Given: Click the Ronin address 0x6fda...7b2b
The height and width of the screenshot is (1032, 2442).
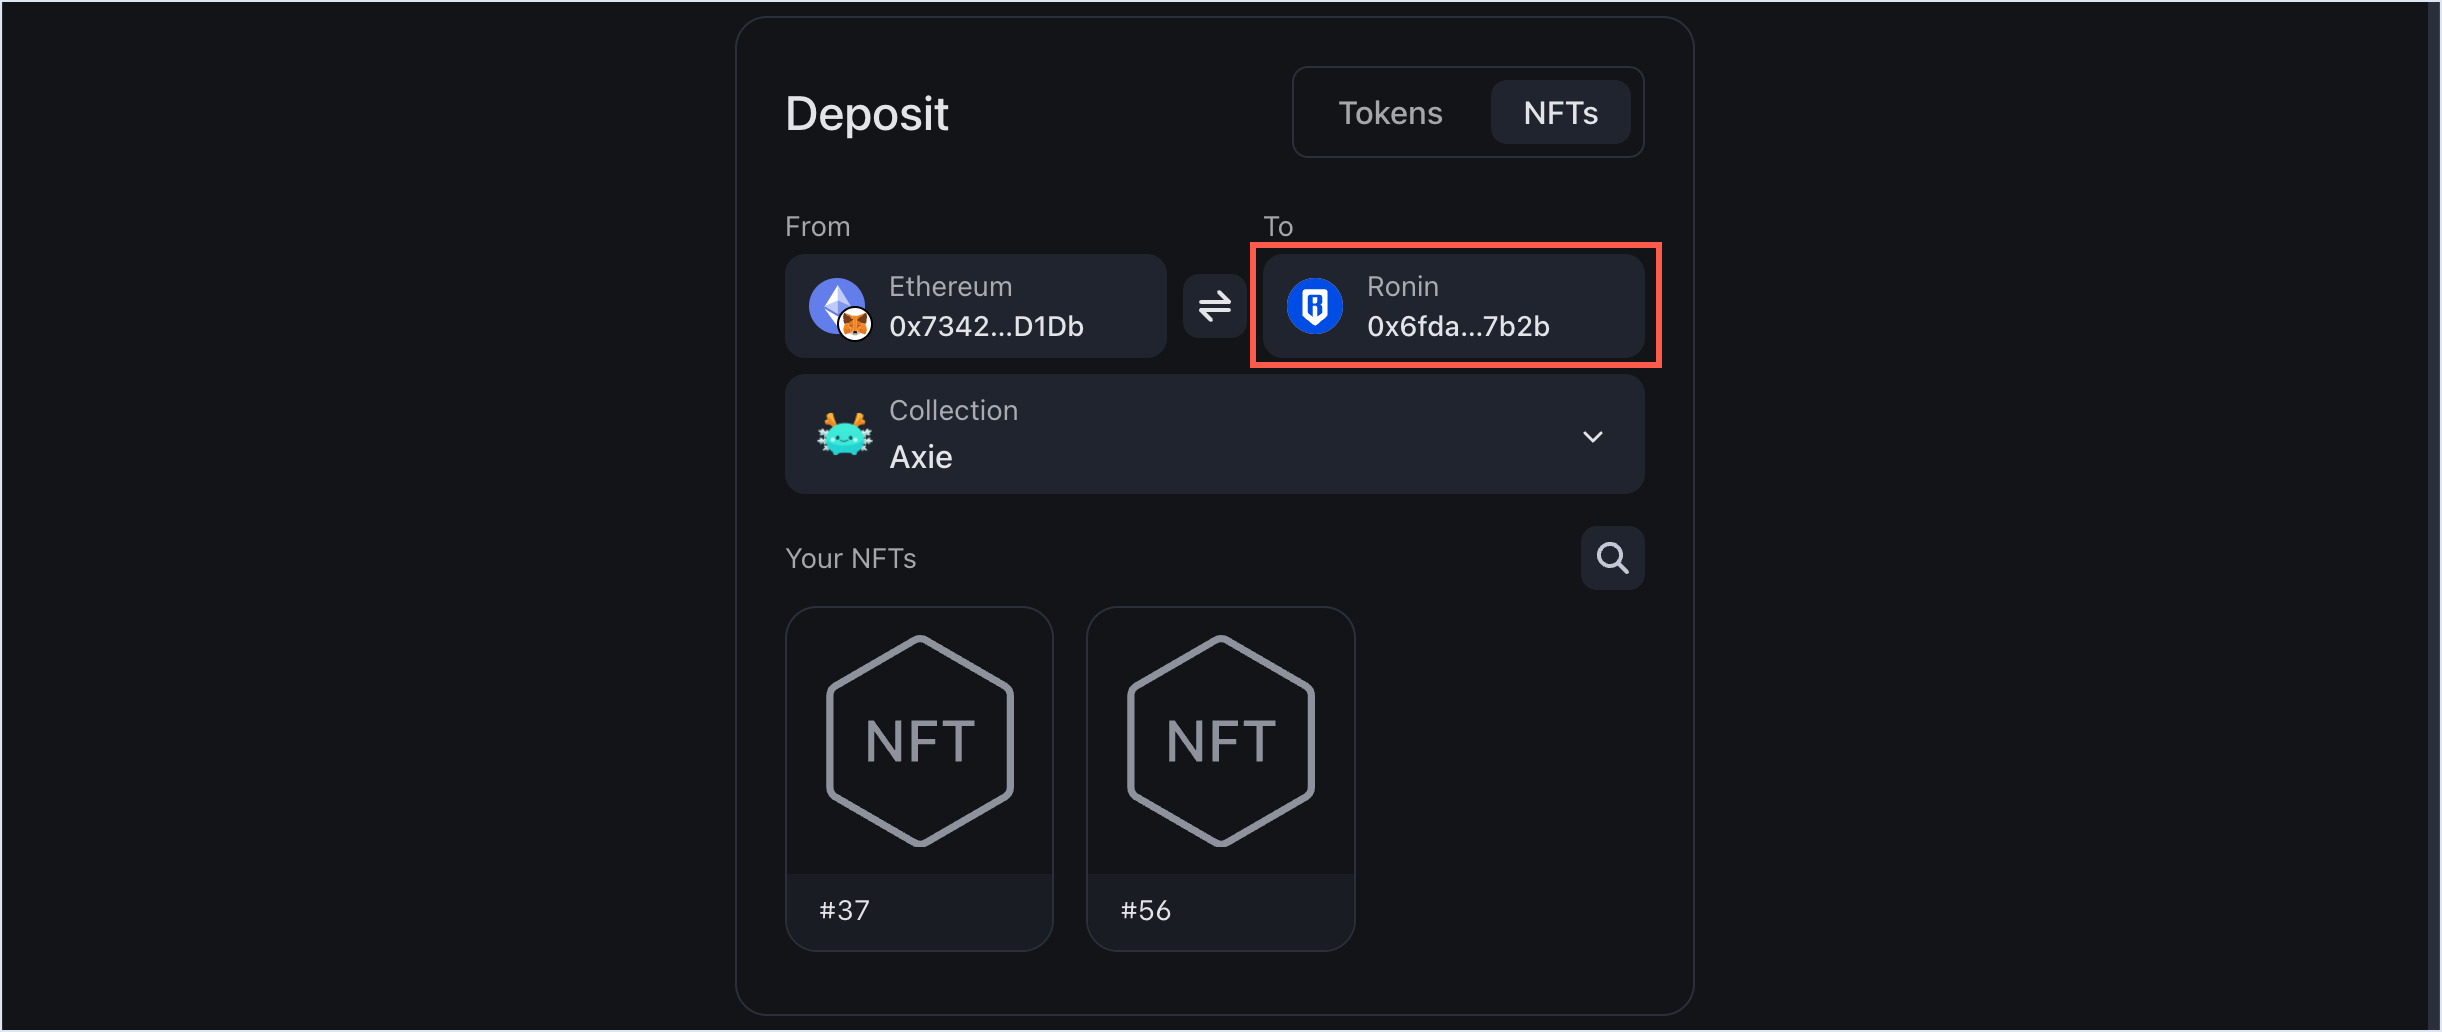Looking at the screenshot, I should click(x=1458, y=325).
